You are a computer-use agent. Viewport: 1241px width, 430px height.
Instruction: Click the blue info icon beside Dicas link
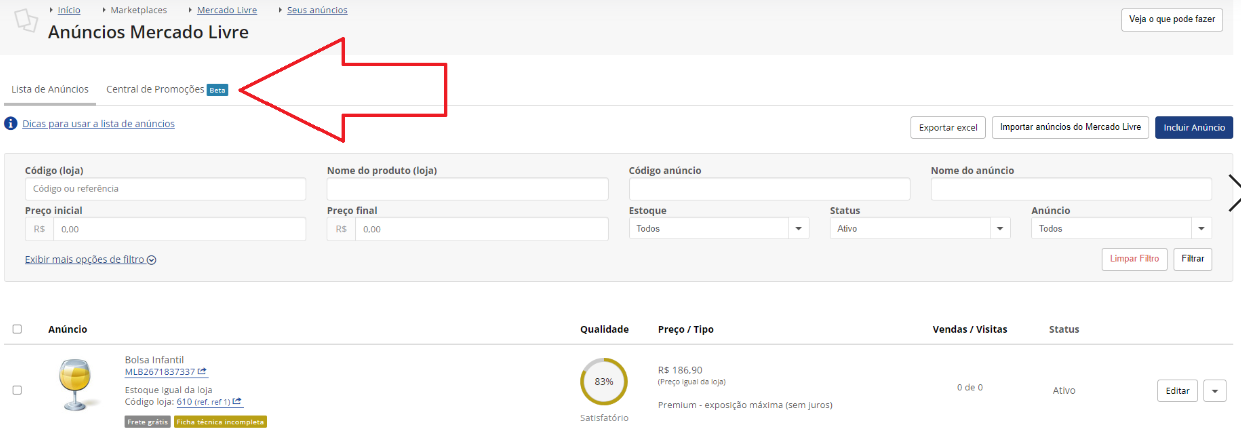pyautogui.click(x=11, y=124)
